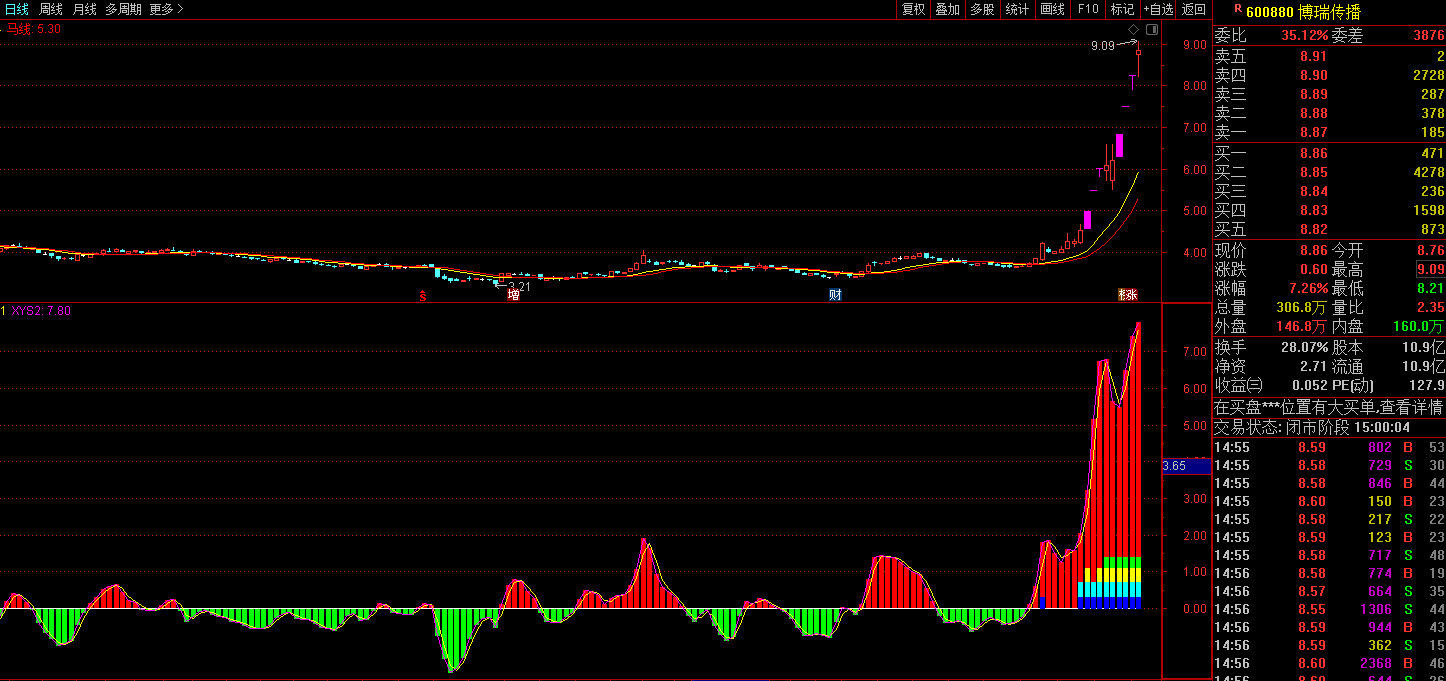1446x681 pixels.
Task: Open the big buy order detail notice link
Action: tap(1329, 407)
